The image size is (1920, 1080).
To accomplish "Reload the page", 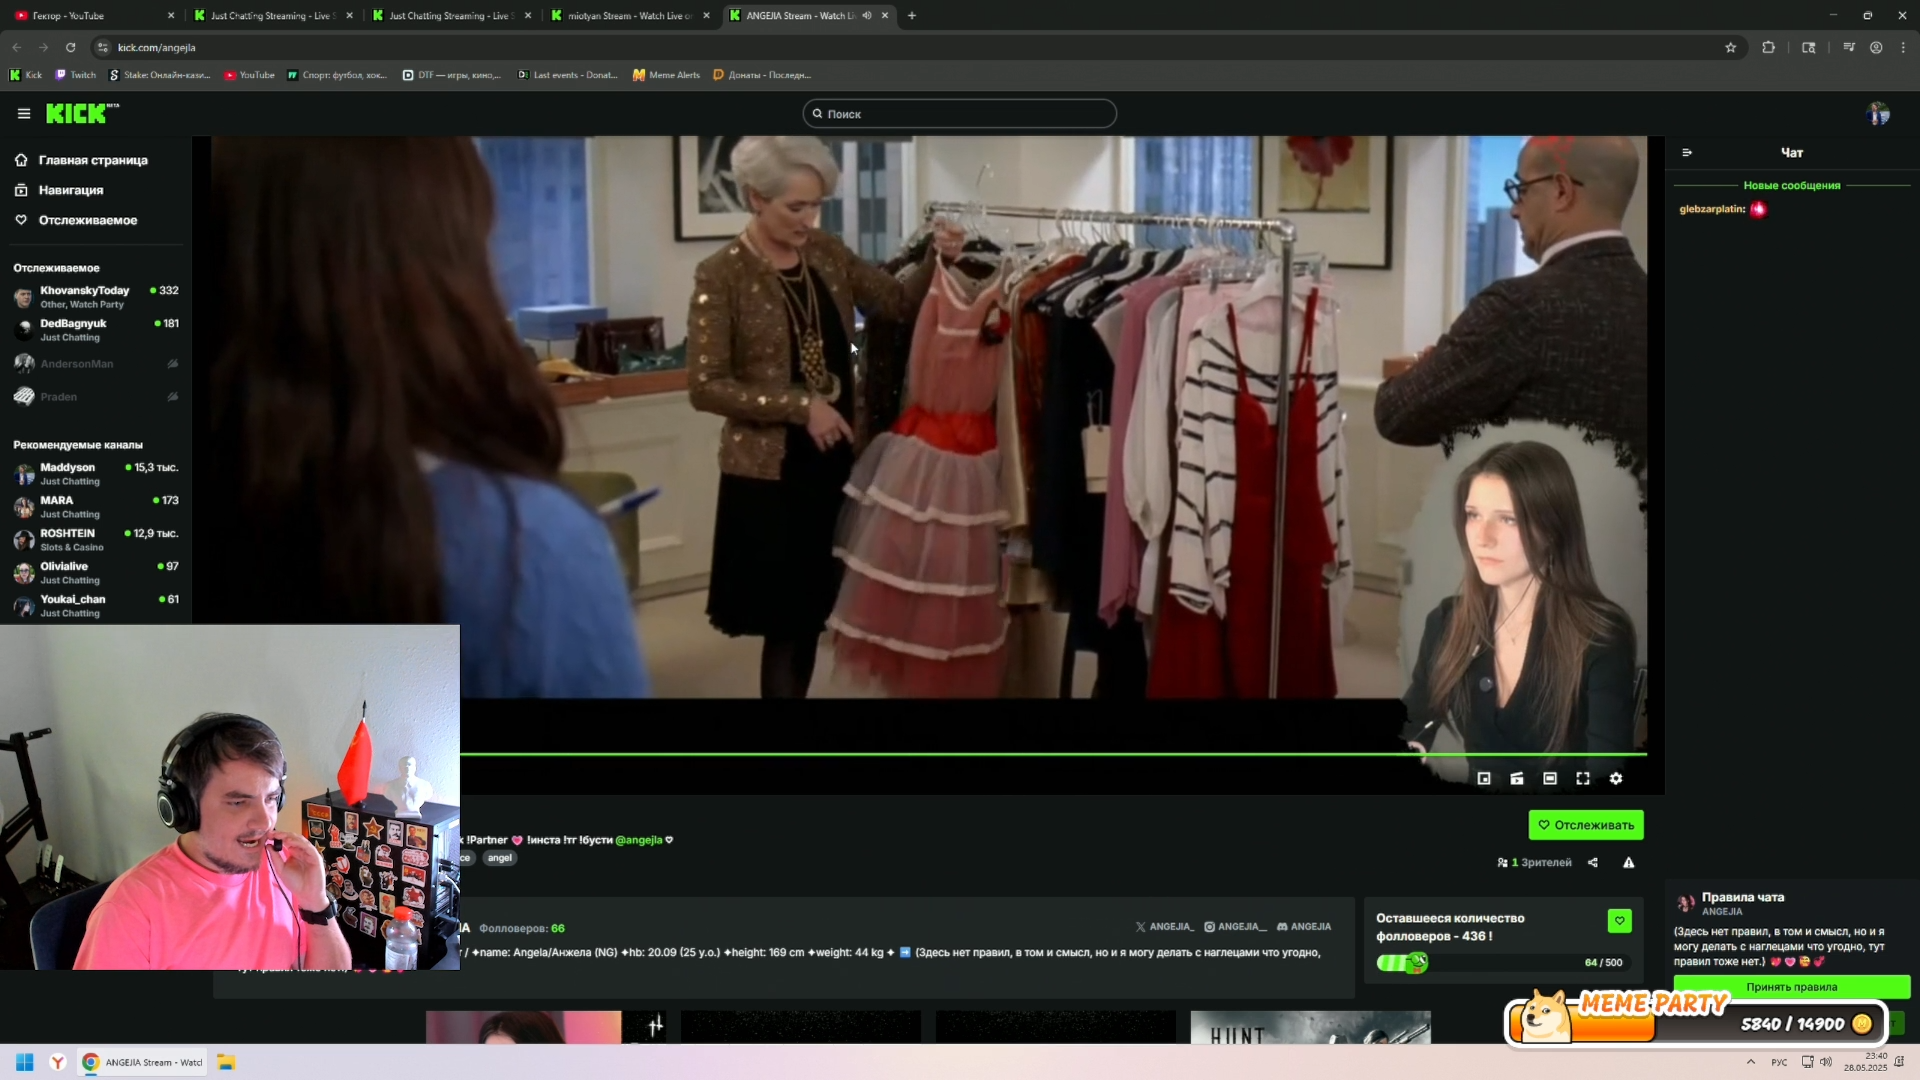I will [x=70, y=47].
